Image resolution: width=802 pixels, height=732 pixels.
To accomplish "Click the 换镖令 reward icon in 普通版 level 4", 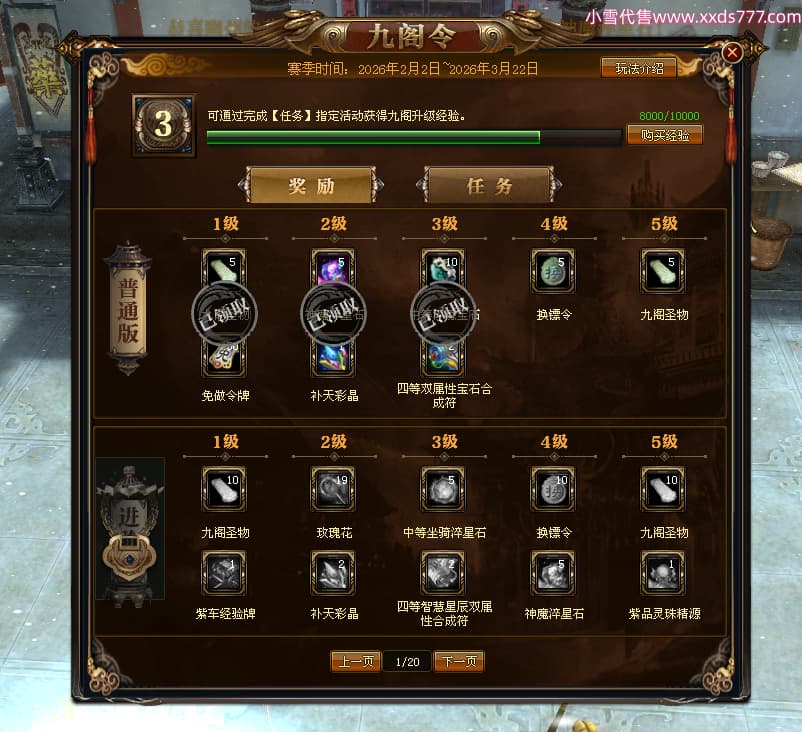I will tap(553, 271).
